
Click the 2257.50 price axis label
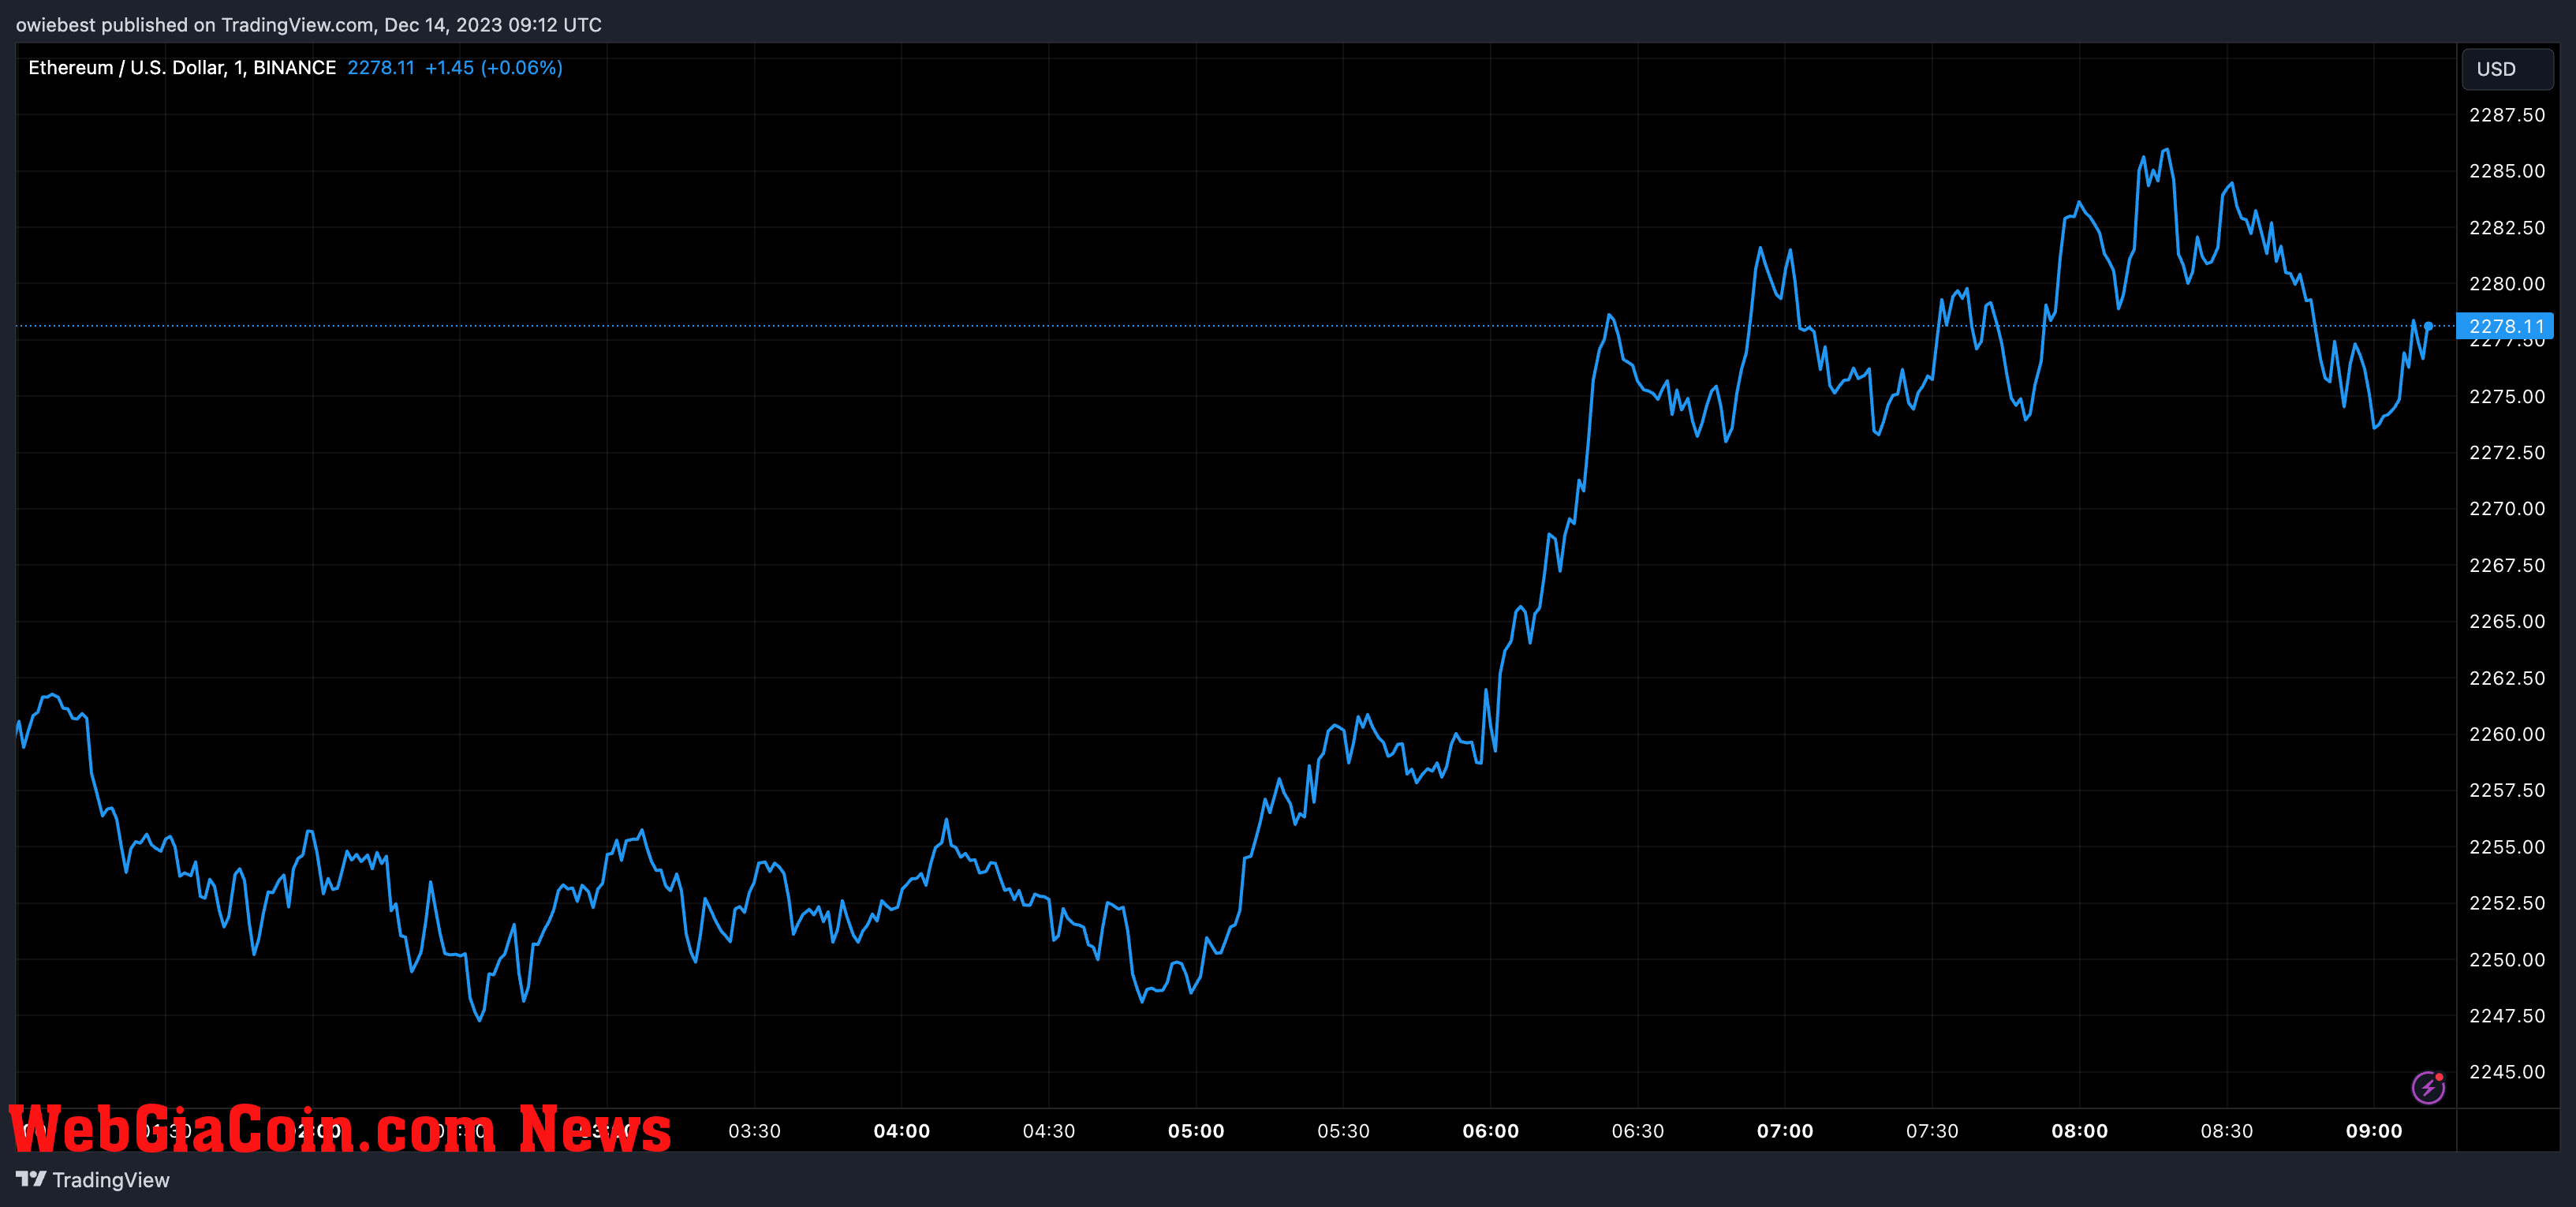2507,791
